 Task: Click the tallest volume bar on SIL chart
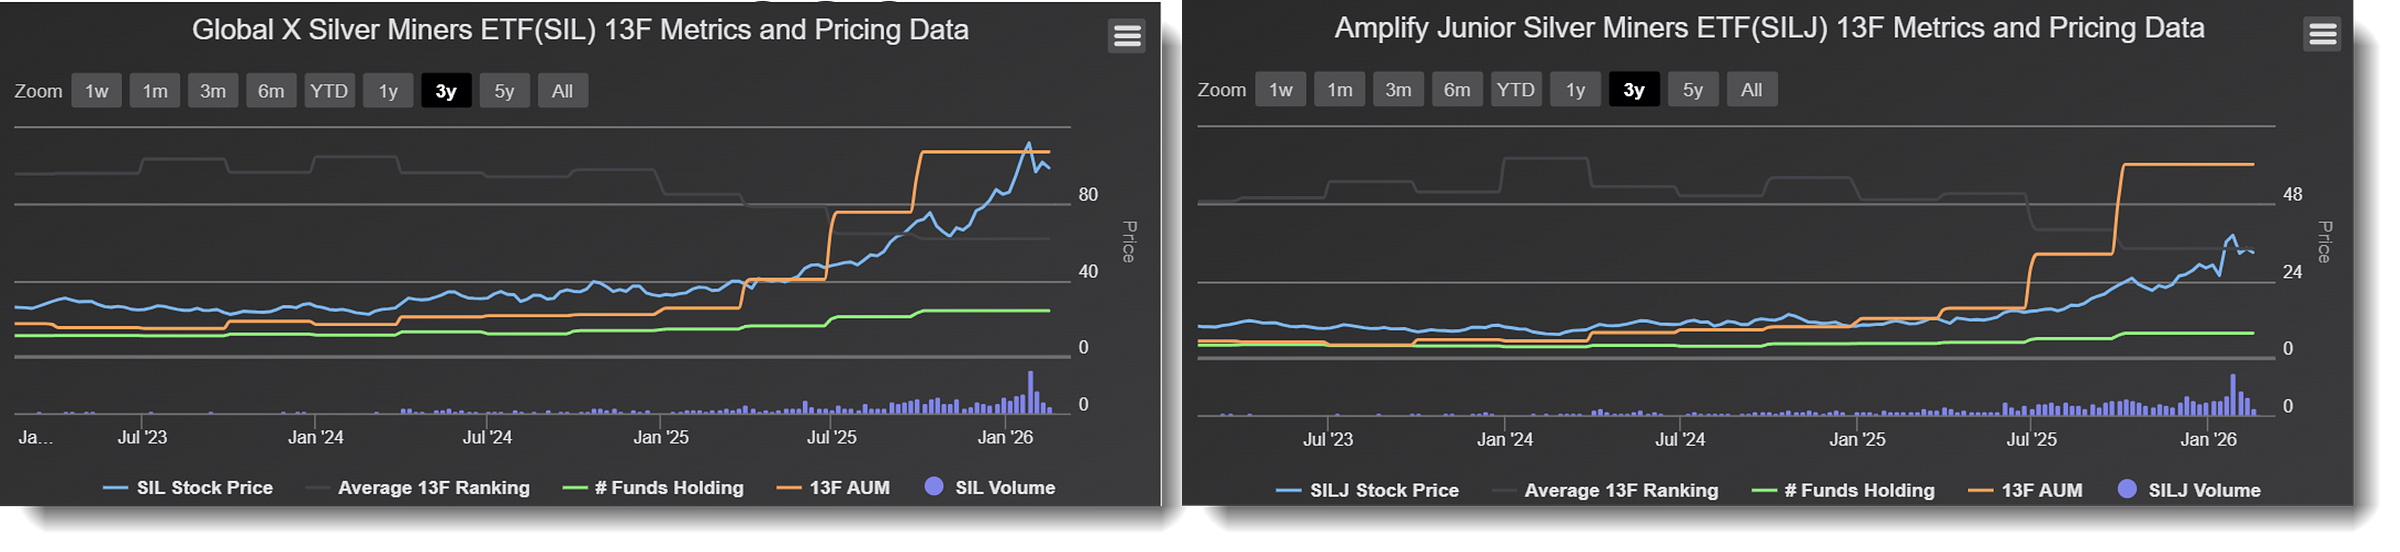(x=1030, y=393)
